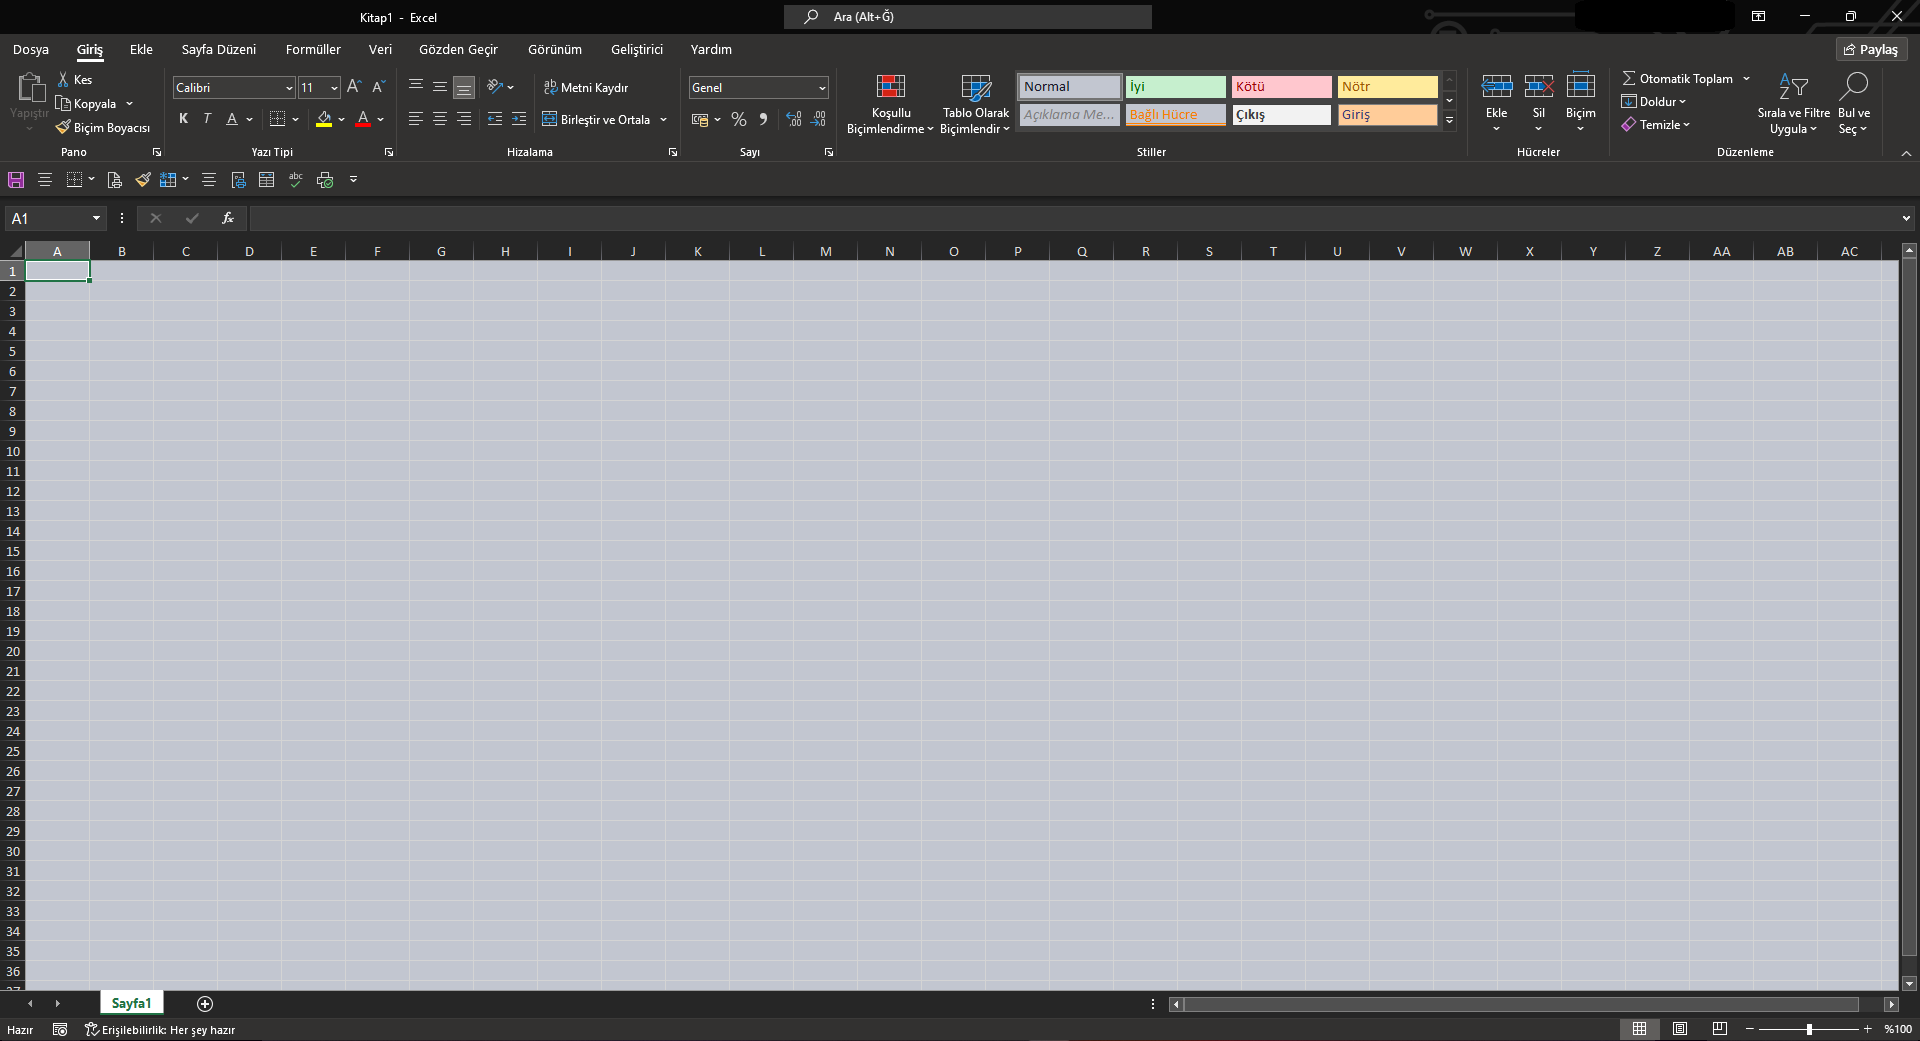
Task: Toggle italic (T) formatting
Action: pos(207,119)
